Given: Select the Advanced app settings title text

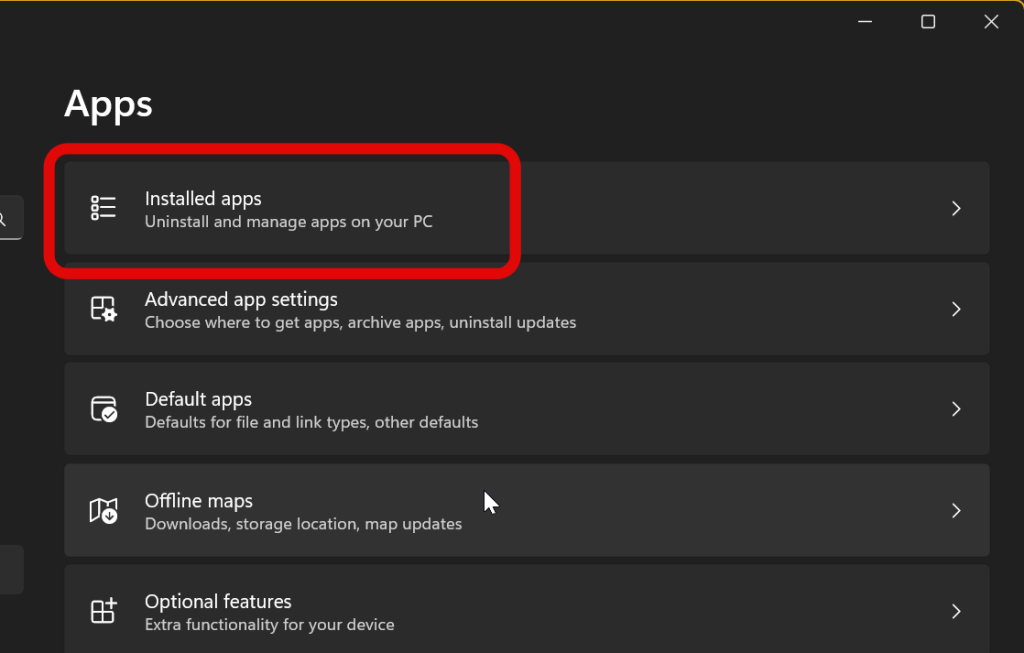Looking at the screenshot, I should pyautogui.click(x=241, y=299).
